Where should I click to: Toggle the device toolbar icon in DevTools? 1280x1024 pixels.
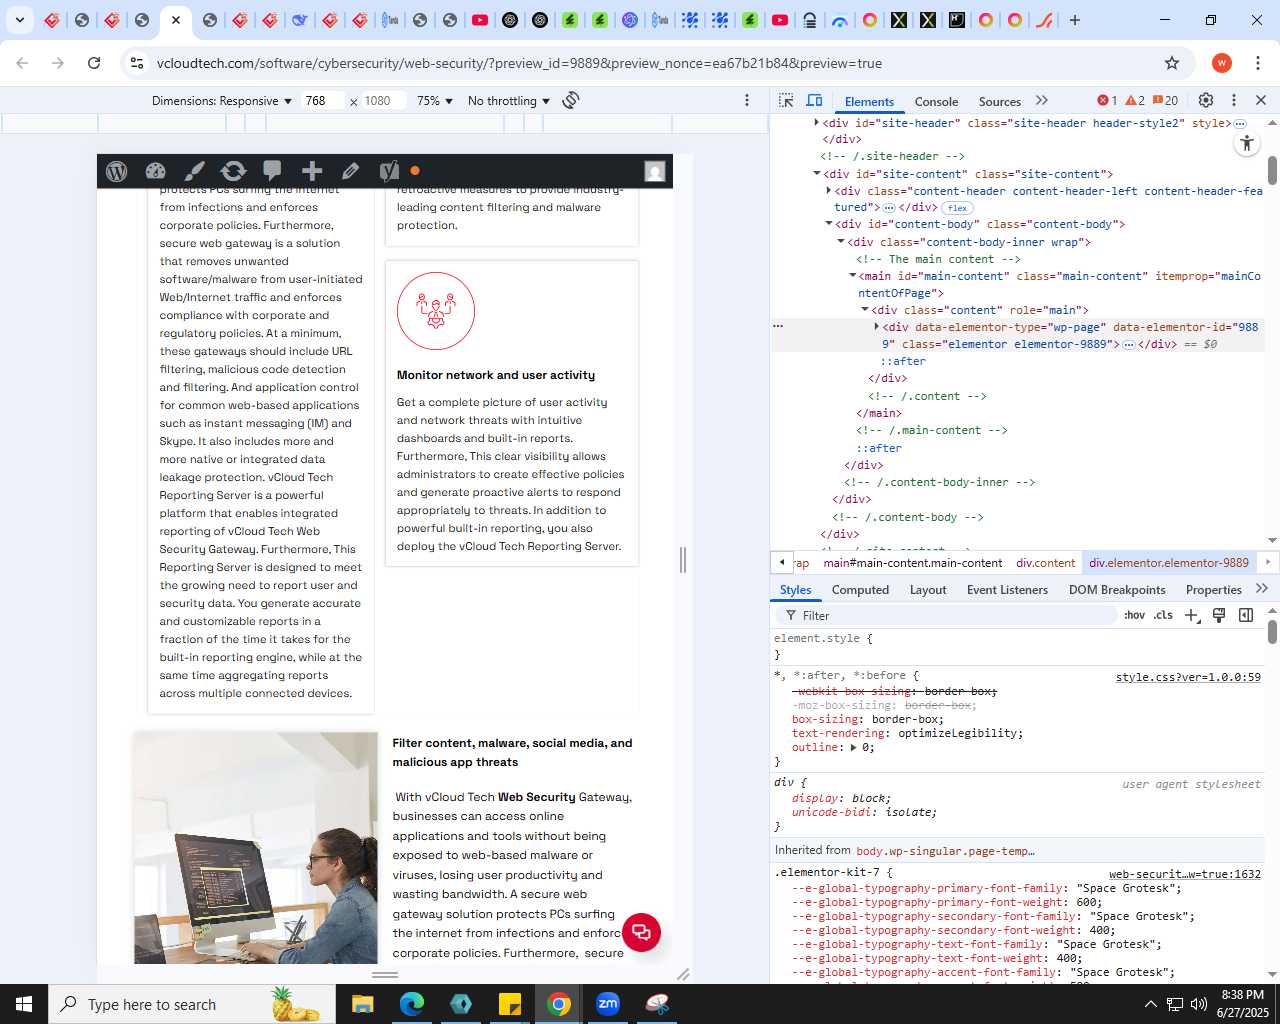814,100
